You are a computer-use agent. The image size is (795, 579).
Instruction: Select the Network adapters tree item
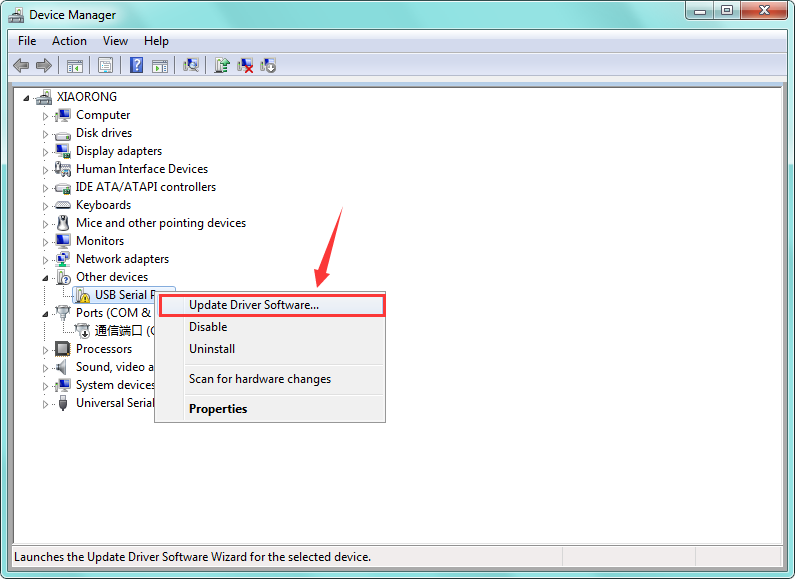(122, 259)
